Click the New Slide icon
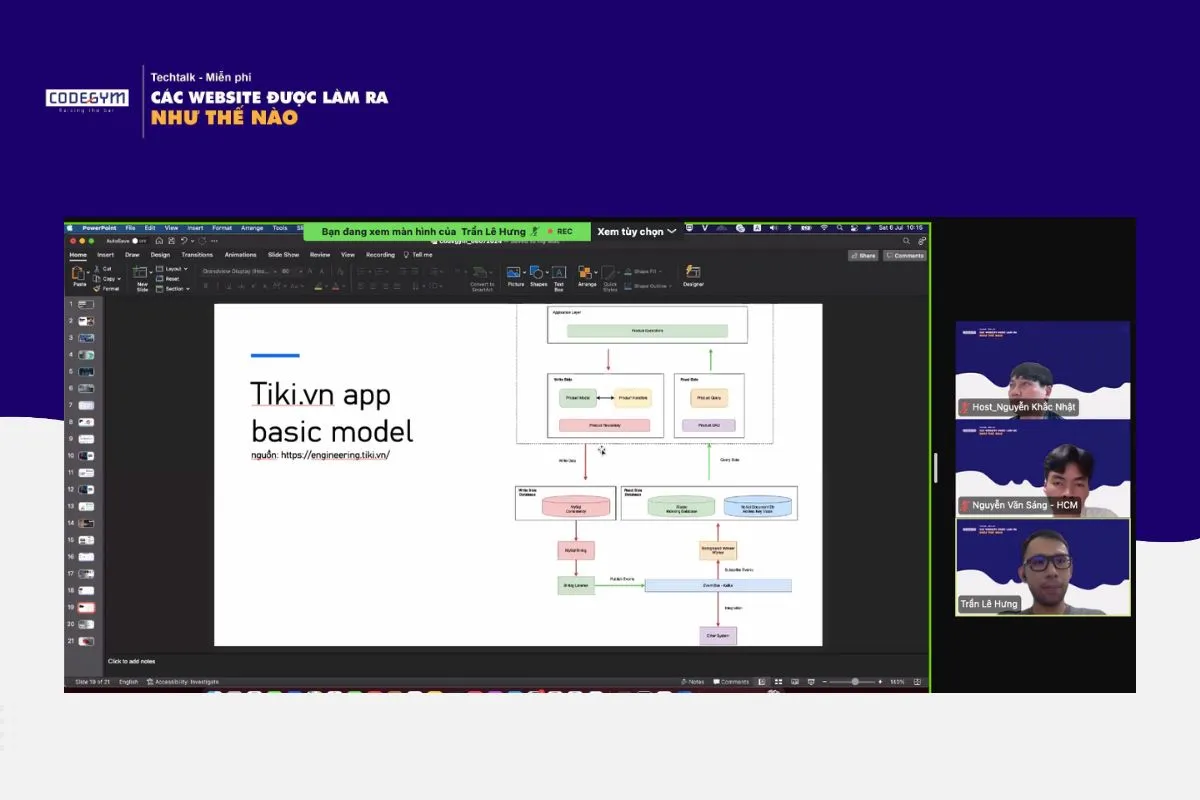This screenshot has width=1200, height=800. tap(140, 272)
